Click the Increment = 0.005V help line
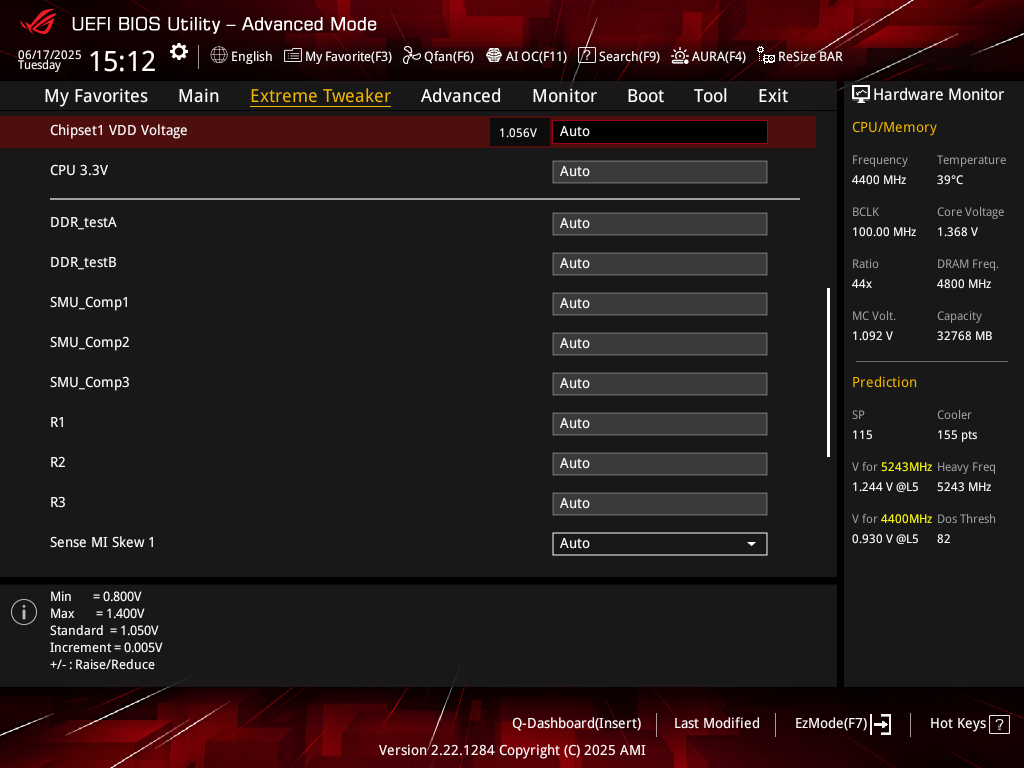The width and height of the screenshot is (1024, 768). tap(106, 647)
